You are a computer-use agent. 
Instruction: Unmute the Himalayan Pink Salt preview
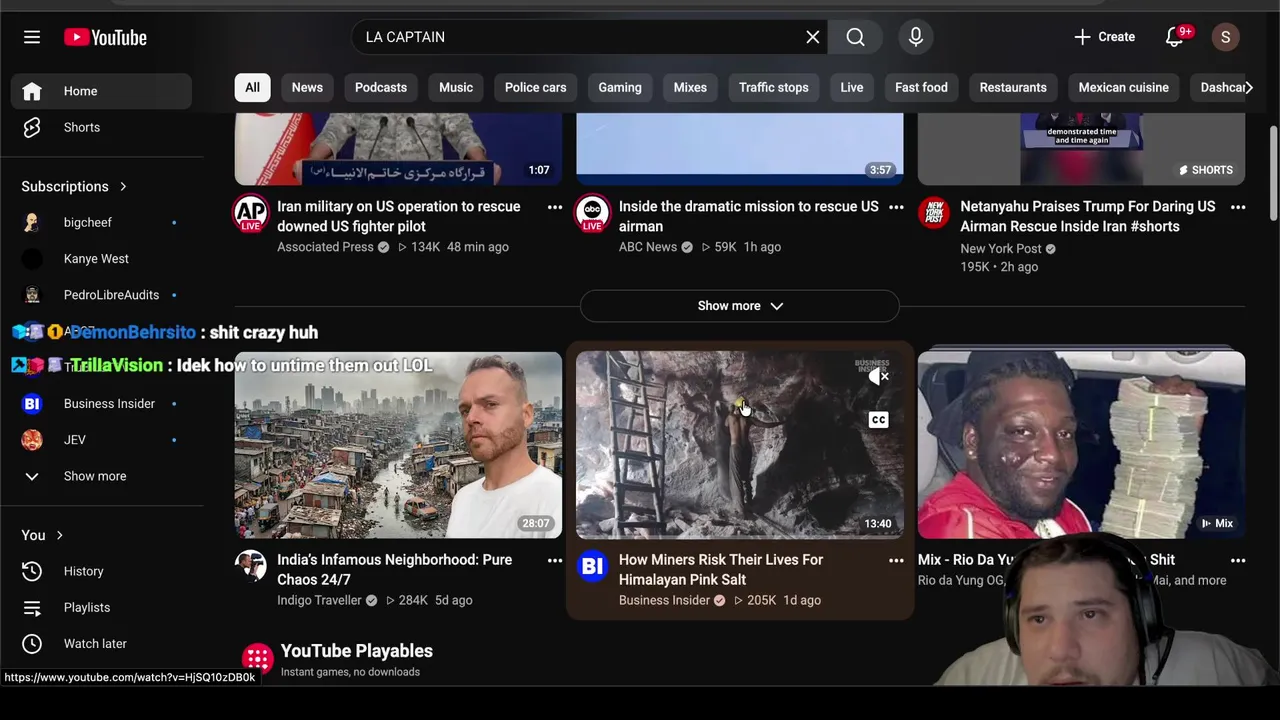tap(878, 376)
